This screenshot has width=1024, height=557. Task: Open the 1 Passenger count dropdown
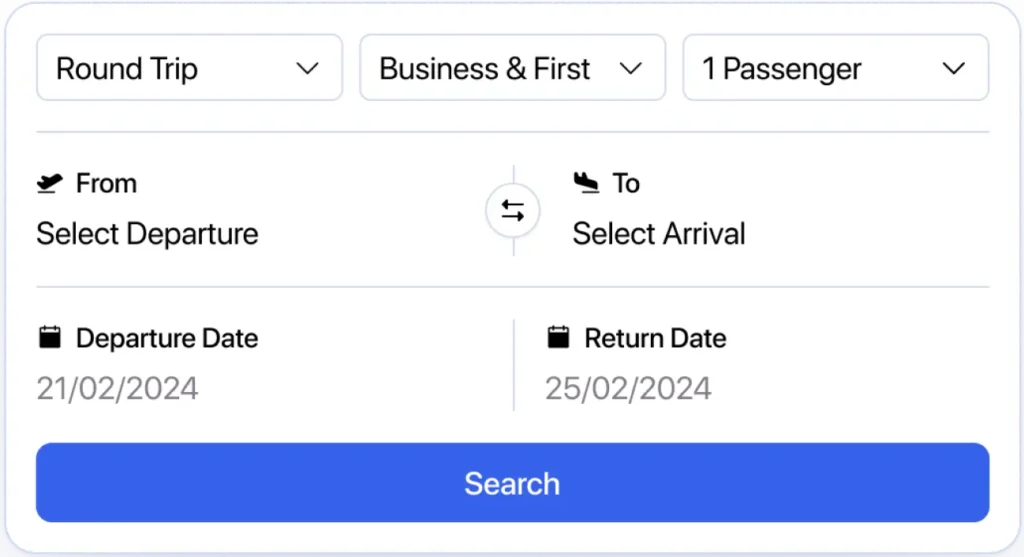834,68
